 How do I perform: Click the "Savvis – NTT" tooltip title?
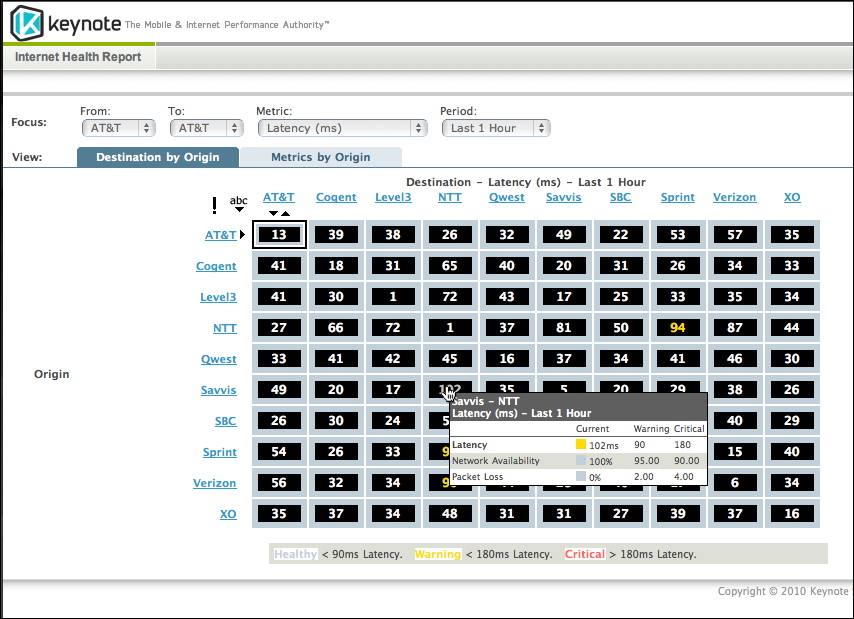click(486, 401)
